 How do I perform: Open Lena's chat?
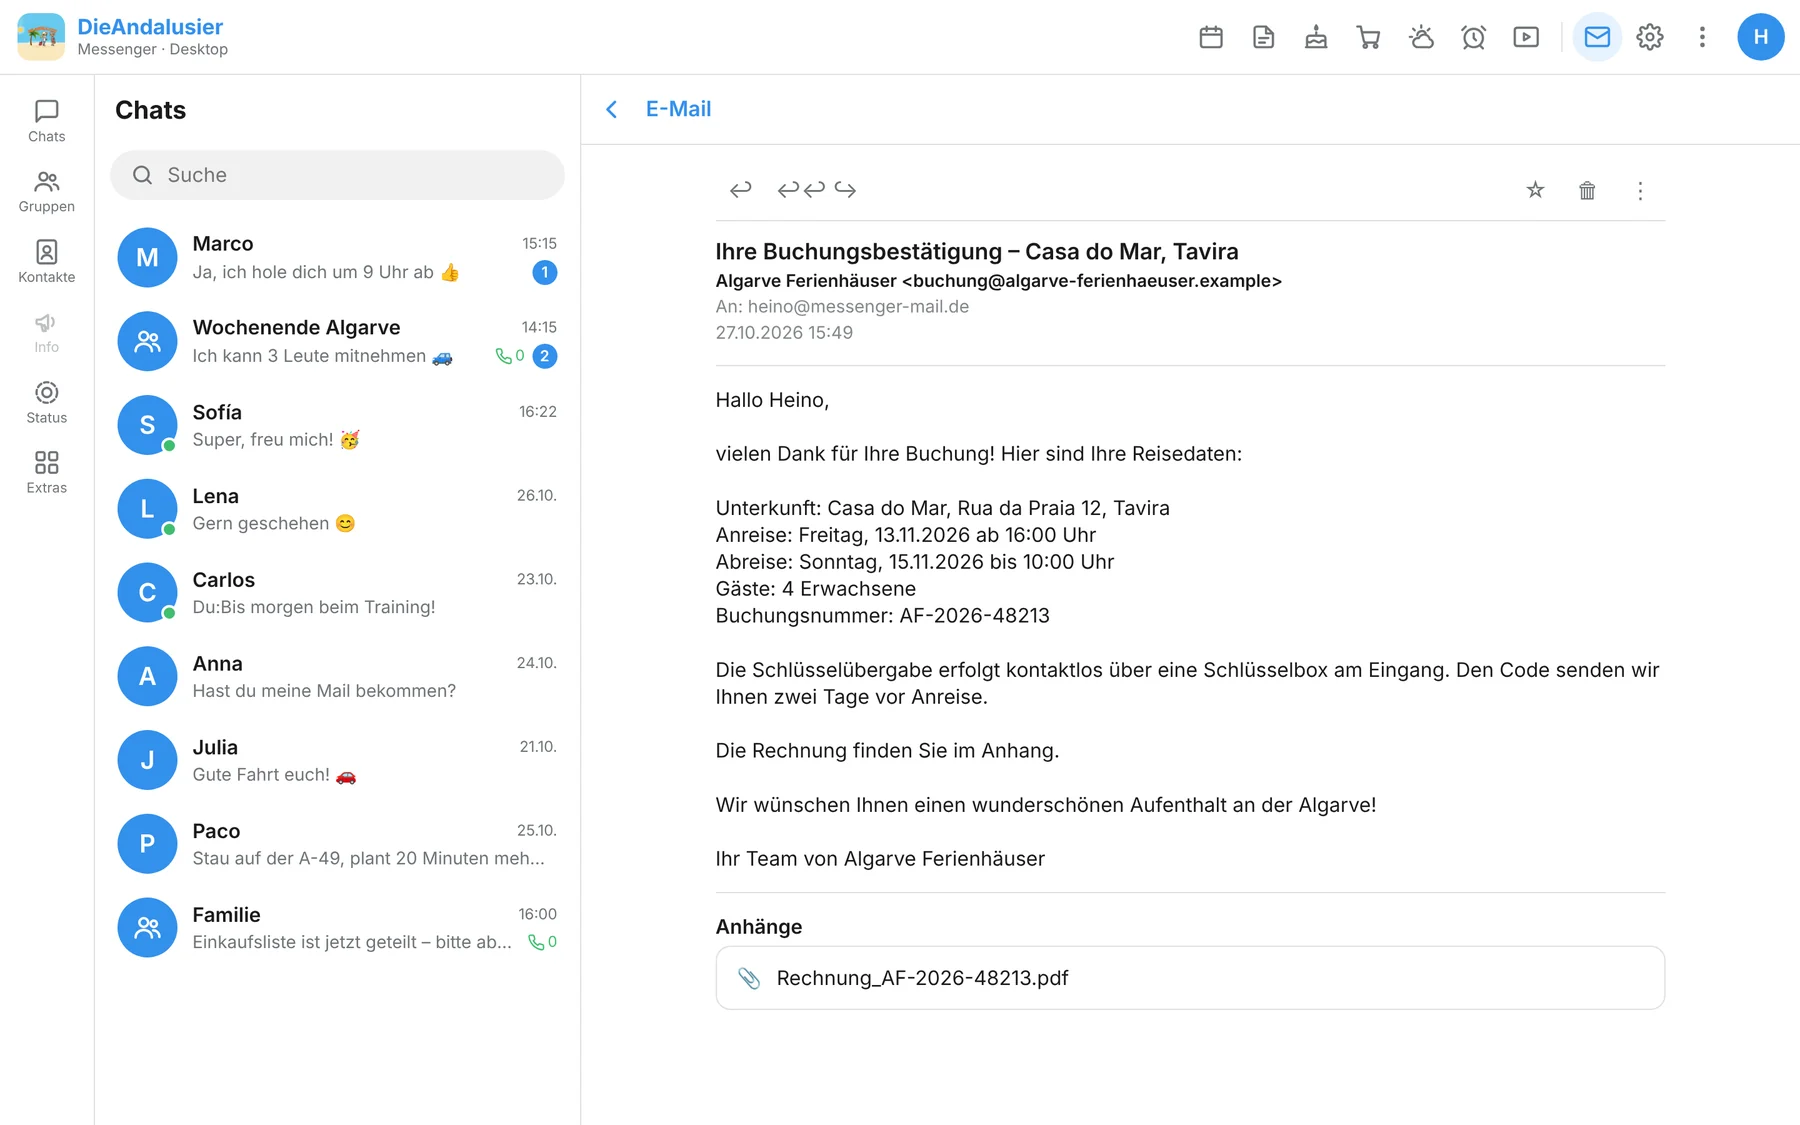pyautogui.click(x=337, y=509)
